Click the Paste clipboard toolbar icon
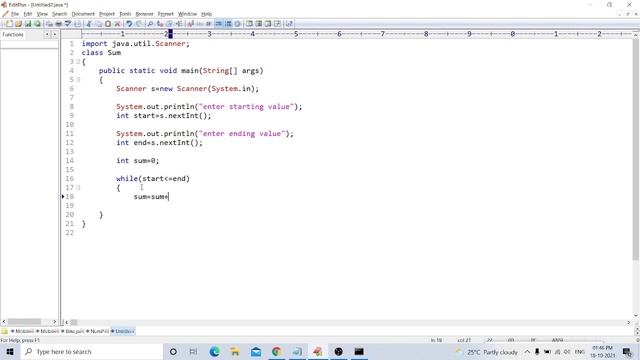The image size is (640, 360). click(x=108, y=24)
